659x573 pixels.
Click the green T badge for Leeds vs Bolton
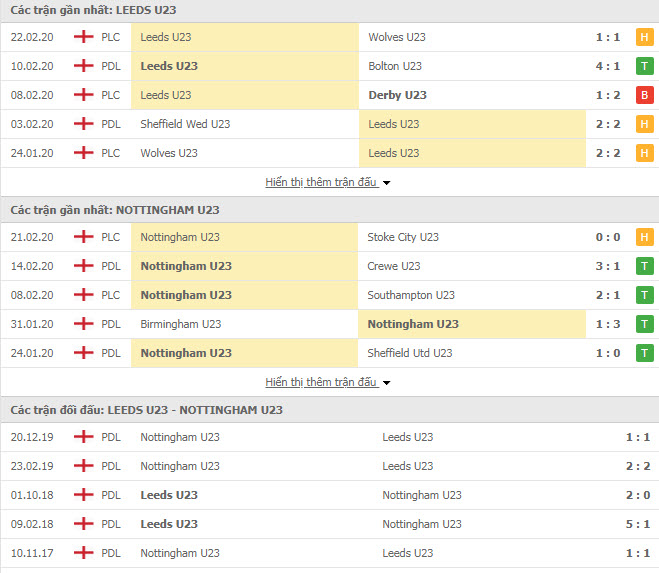(644, 66)
